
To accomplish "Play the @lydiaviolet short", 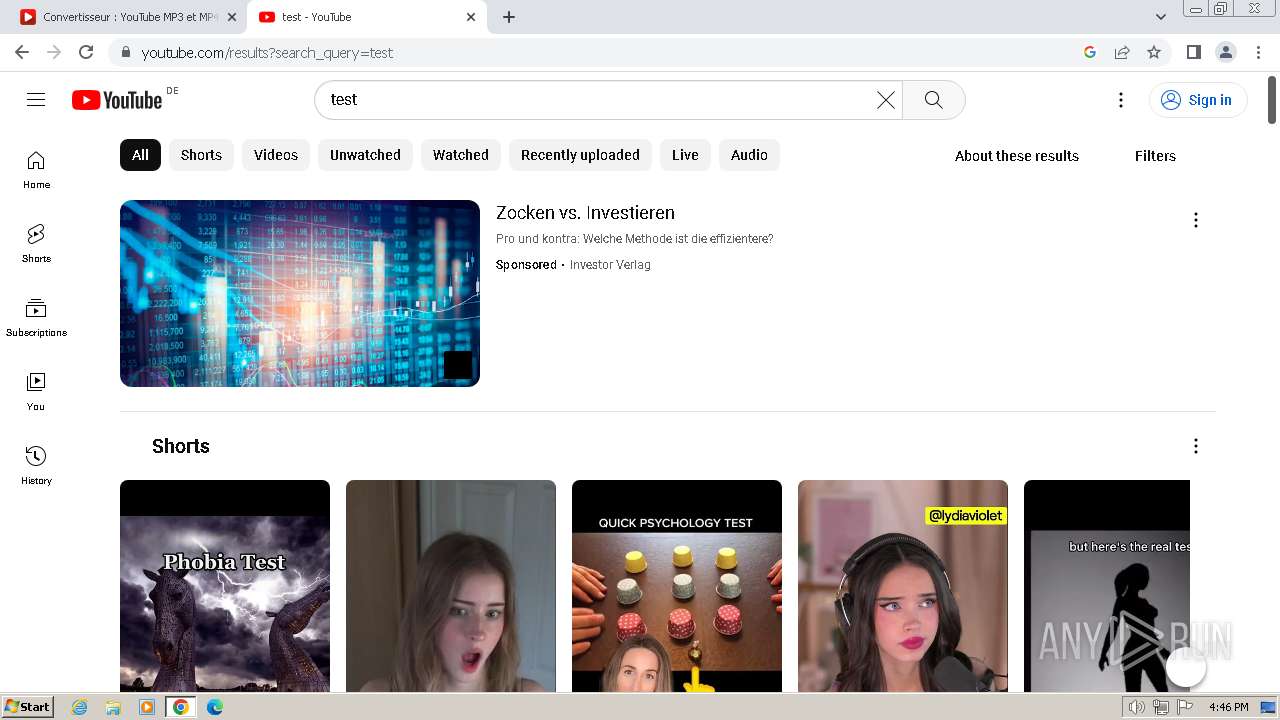I will click(x=903, y=586).
